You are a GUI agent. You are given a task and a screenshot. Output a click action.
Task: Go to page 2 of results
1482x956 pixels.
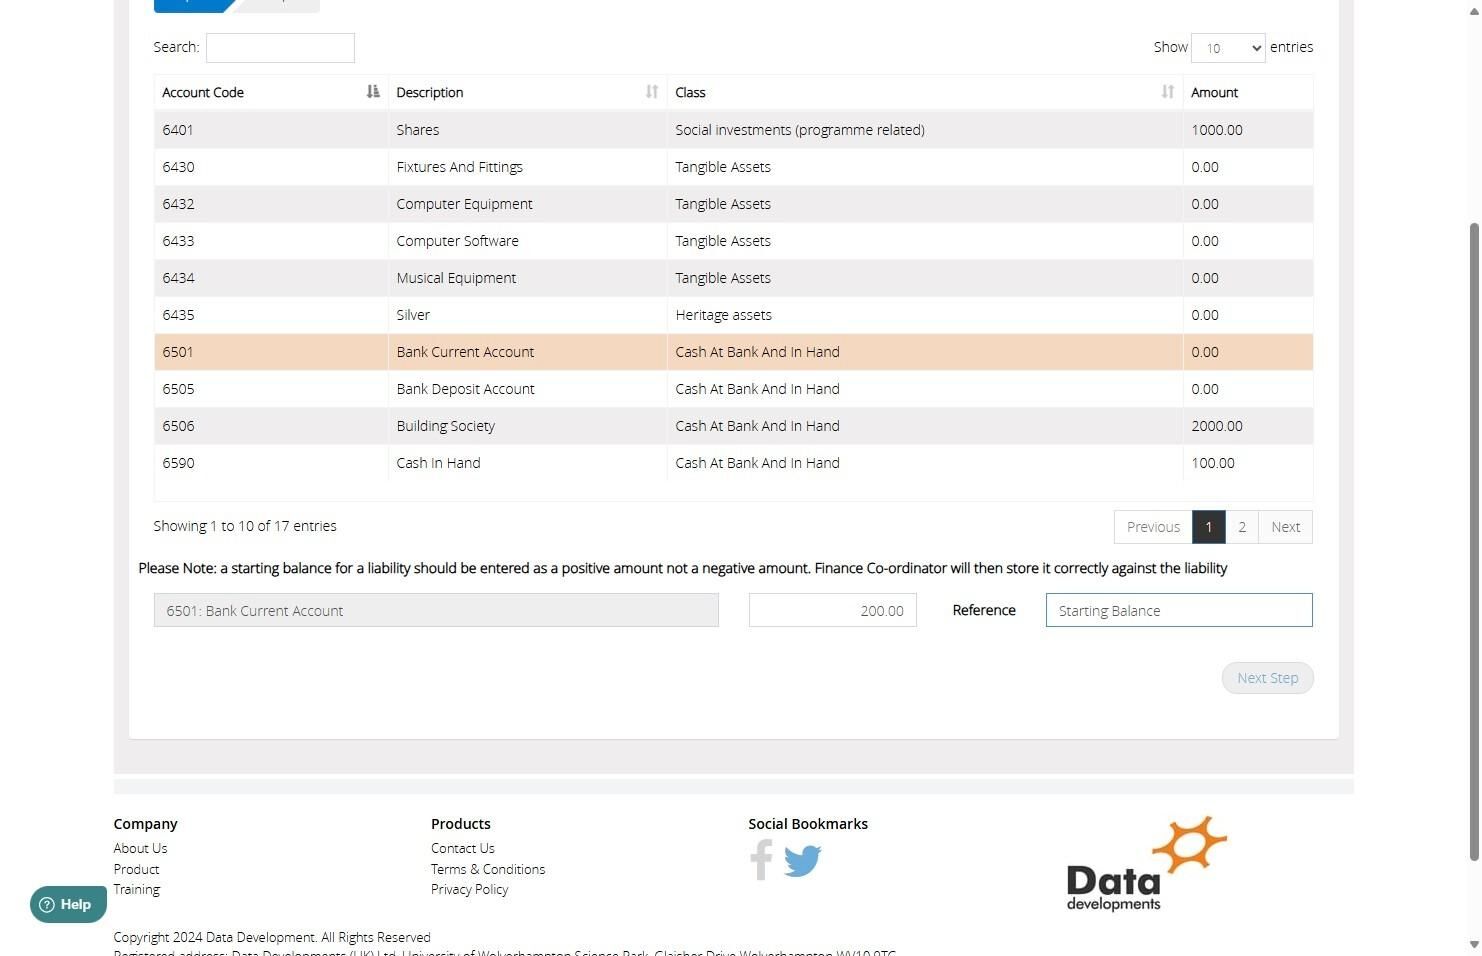(1242, 527)
